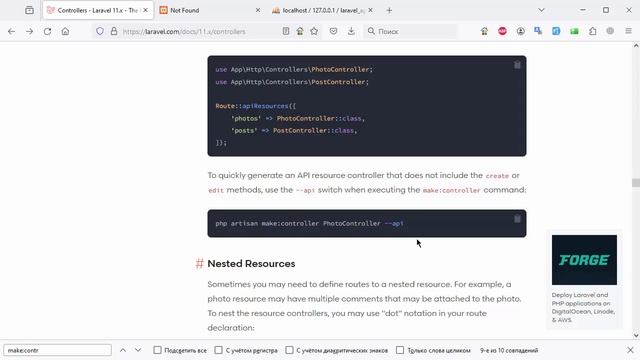Open the Forge advertisement banner
This screenshot has width=640, height=360.
pos(584,260)
